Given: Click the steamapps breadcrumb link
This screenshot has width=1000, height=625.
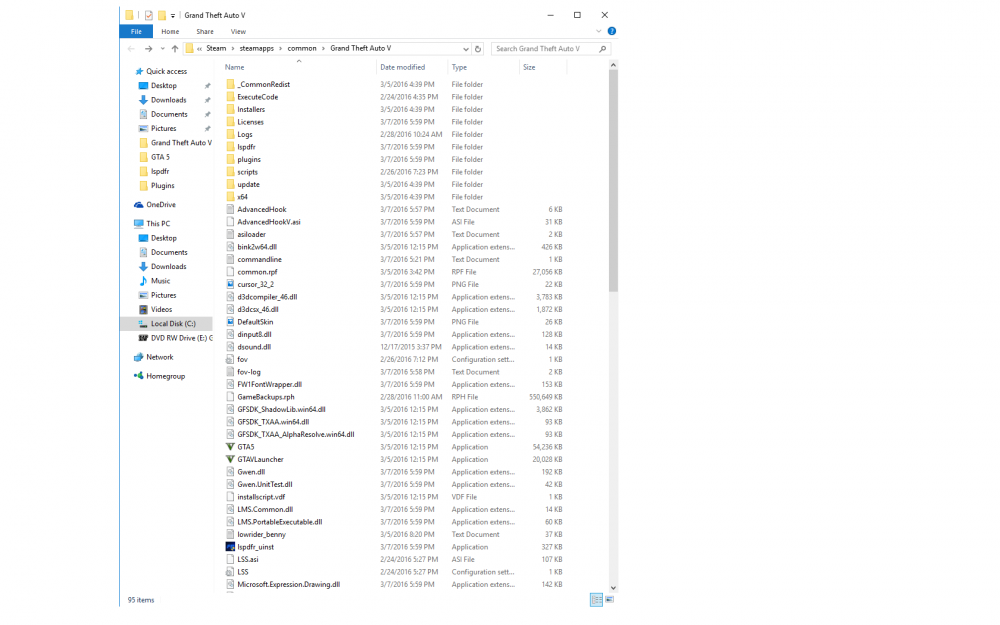Looking at the screenshot, I should click(256, 48).
